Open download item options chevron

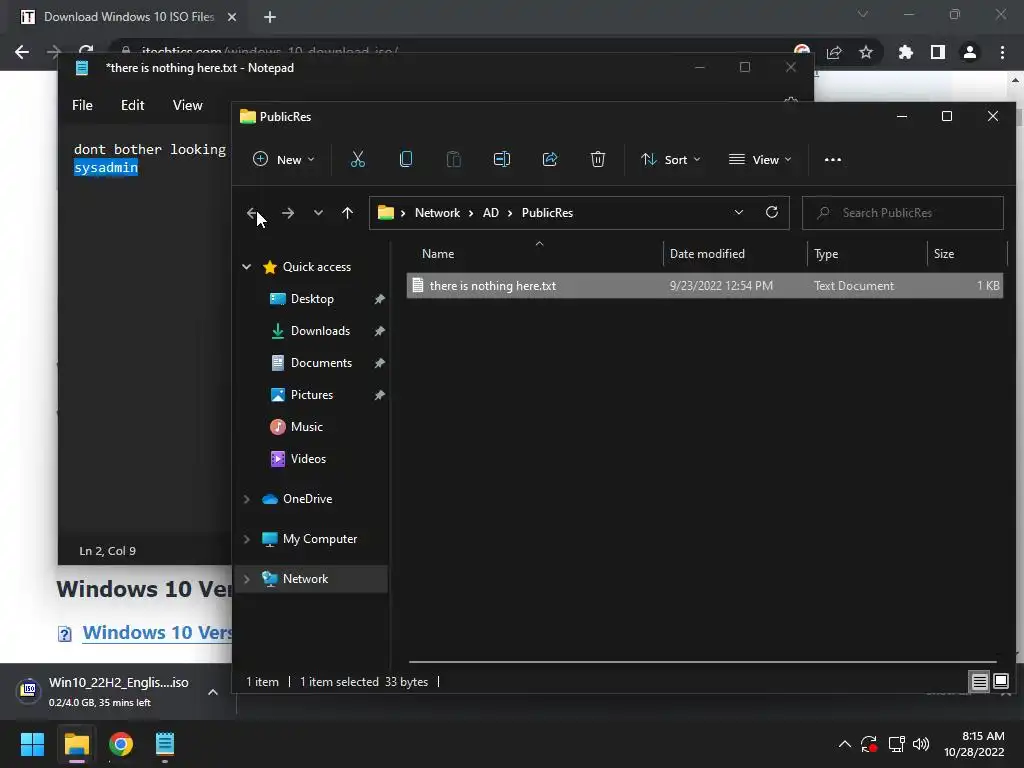pyautogui.click(x=212, y=692)
